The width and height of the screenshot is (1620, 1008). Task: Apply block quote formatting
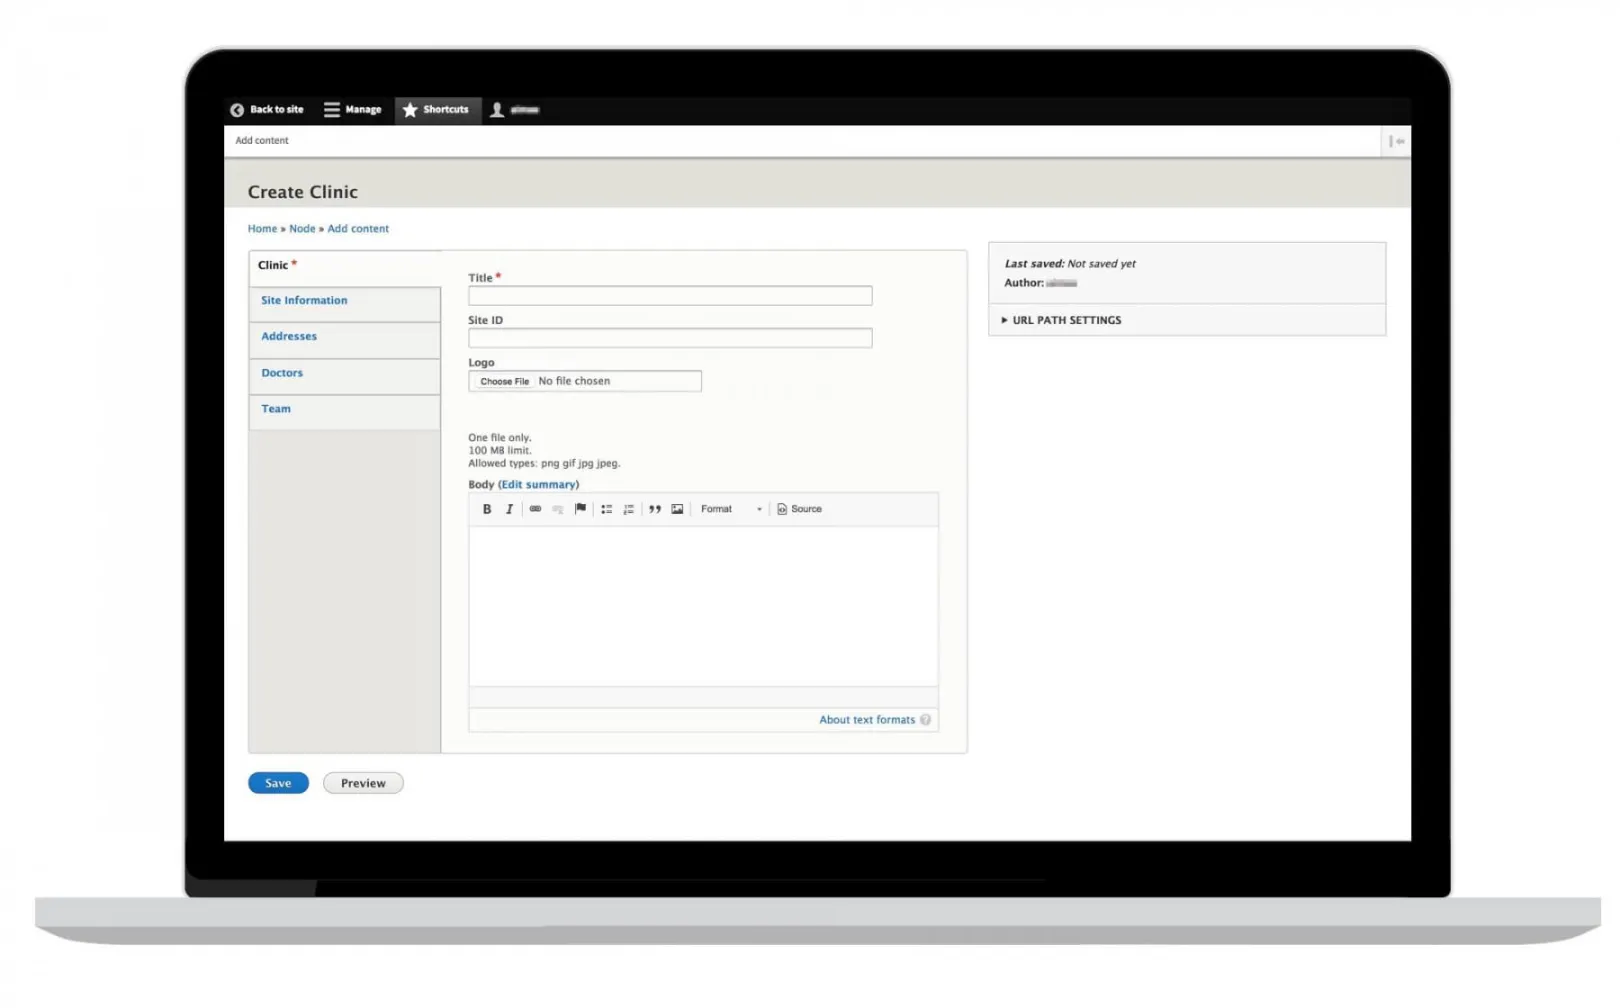(x=655, y=509)
